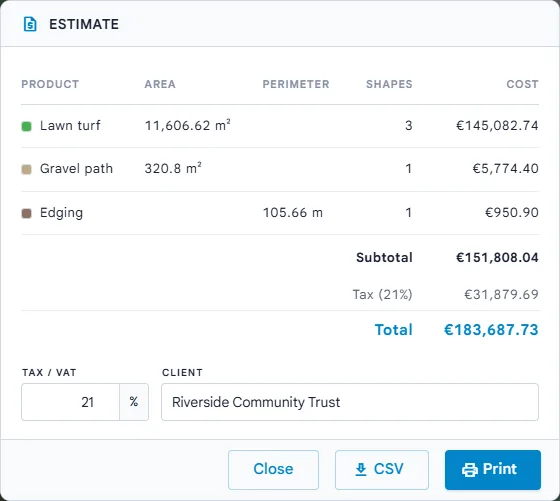Click the printer icon on Print button

click(470, 470)
